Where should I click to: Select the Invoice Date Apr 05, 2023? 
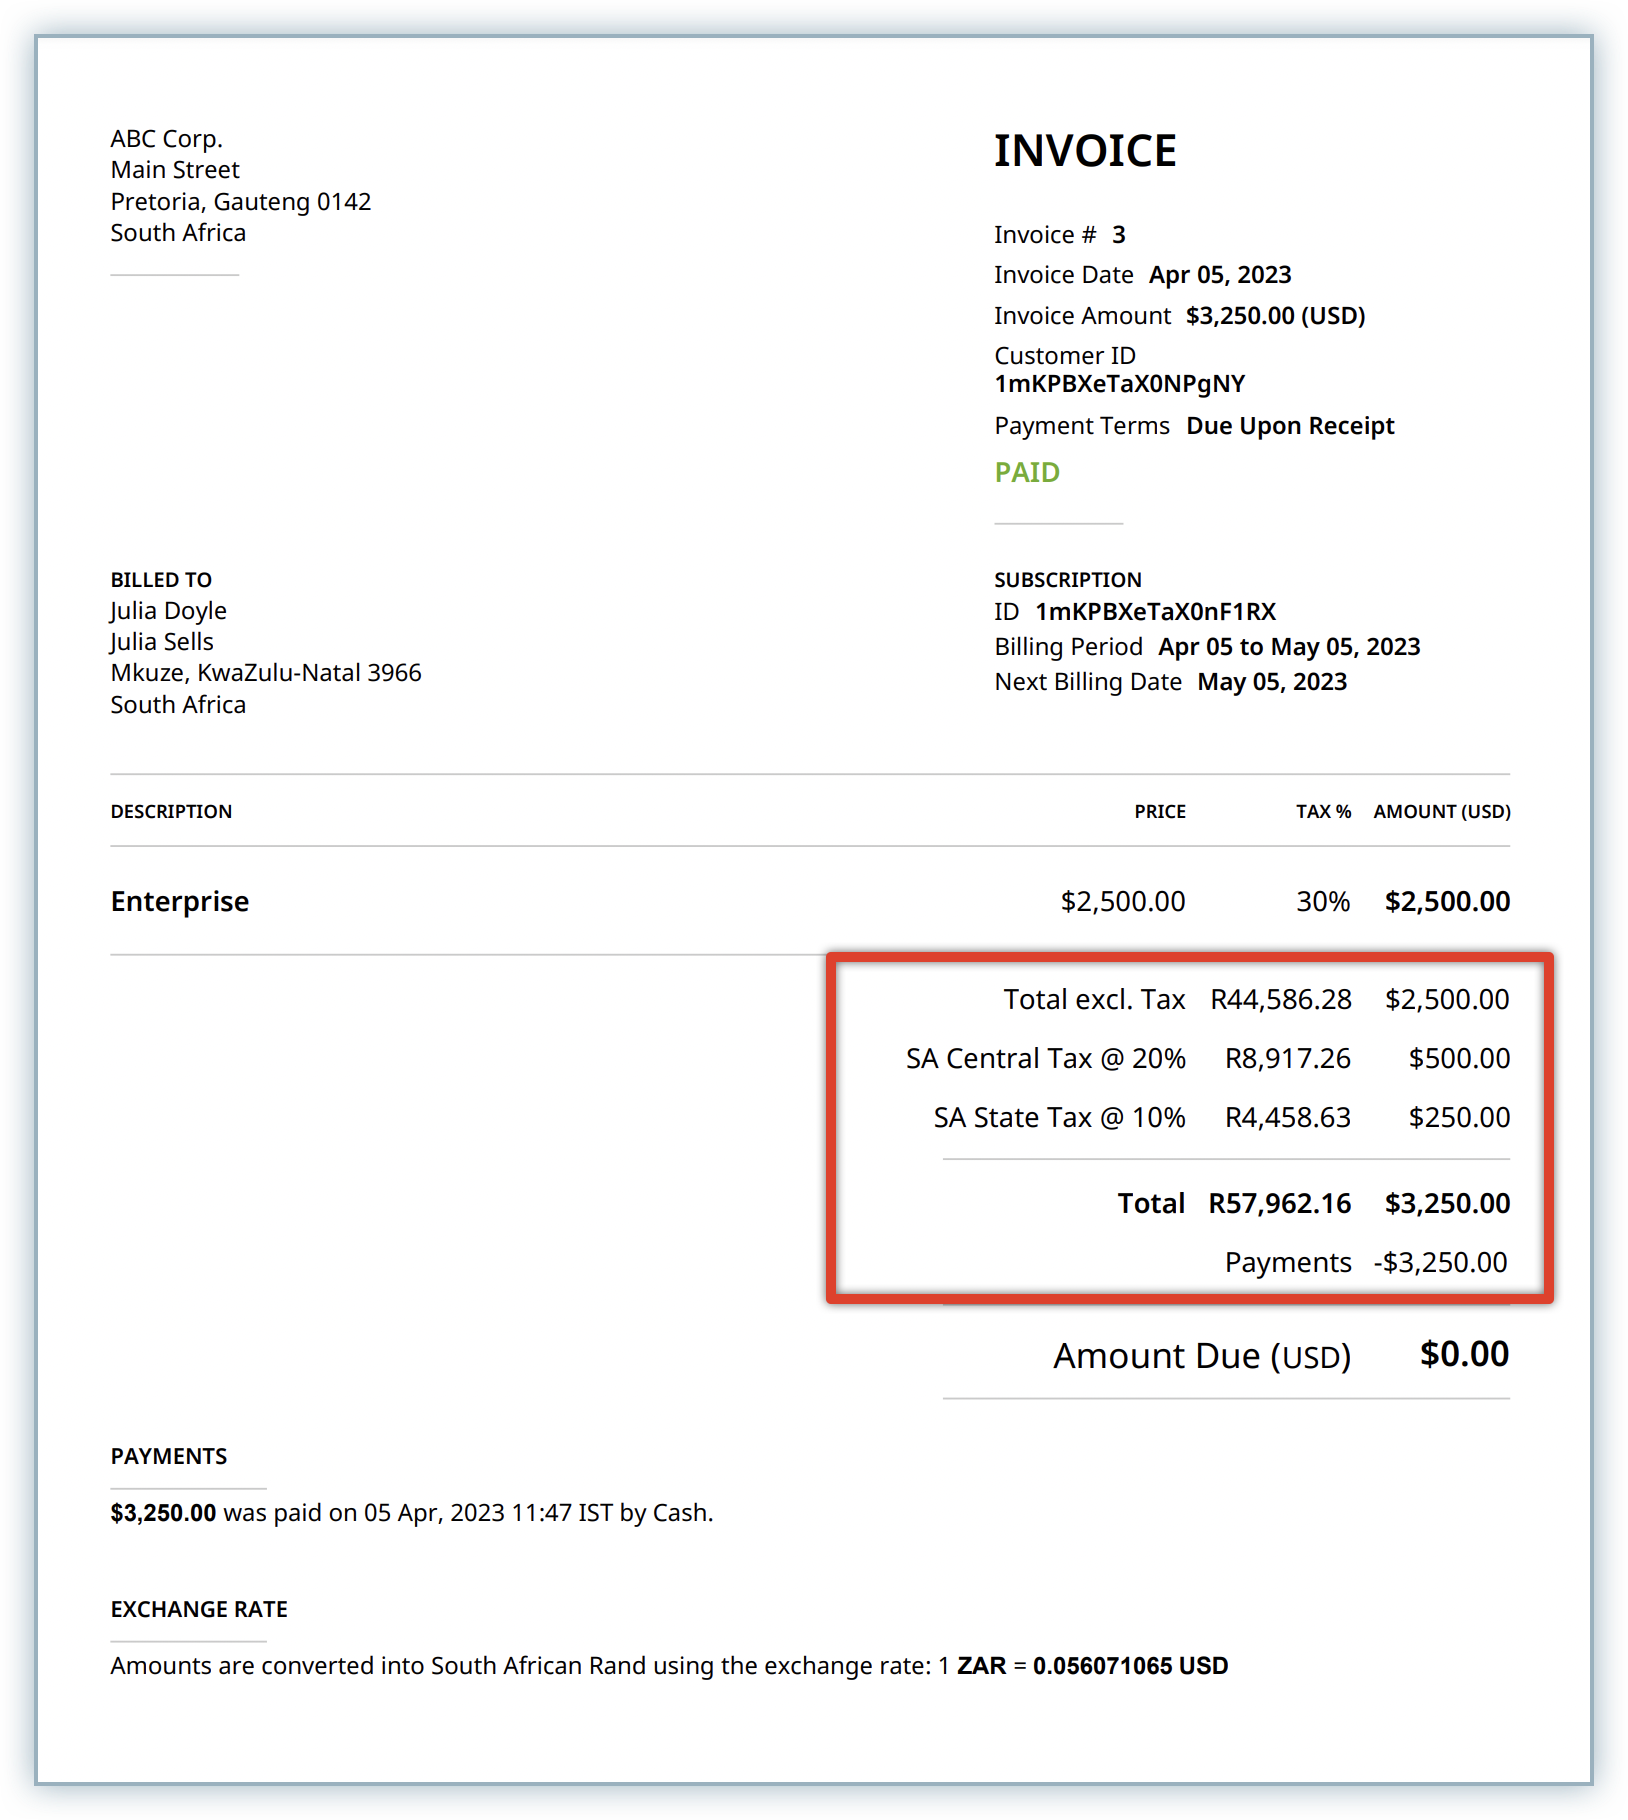coord(1219,275)
